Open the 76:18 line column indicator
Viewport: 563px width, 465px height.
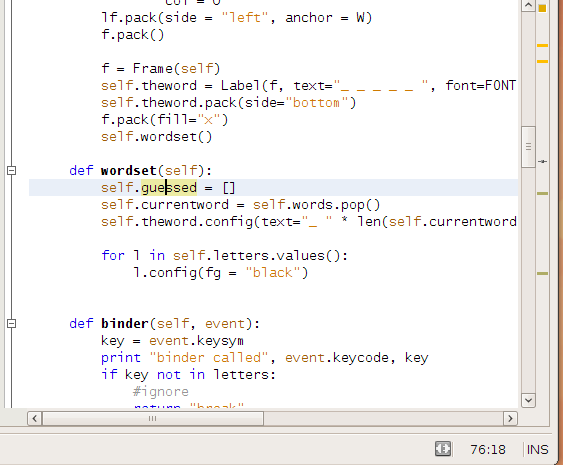point(488,450)
